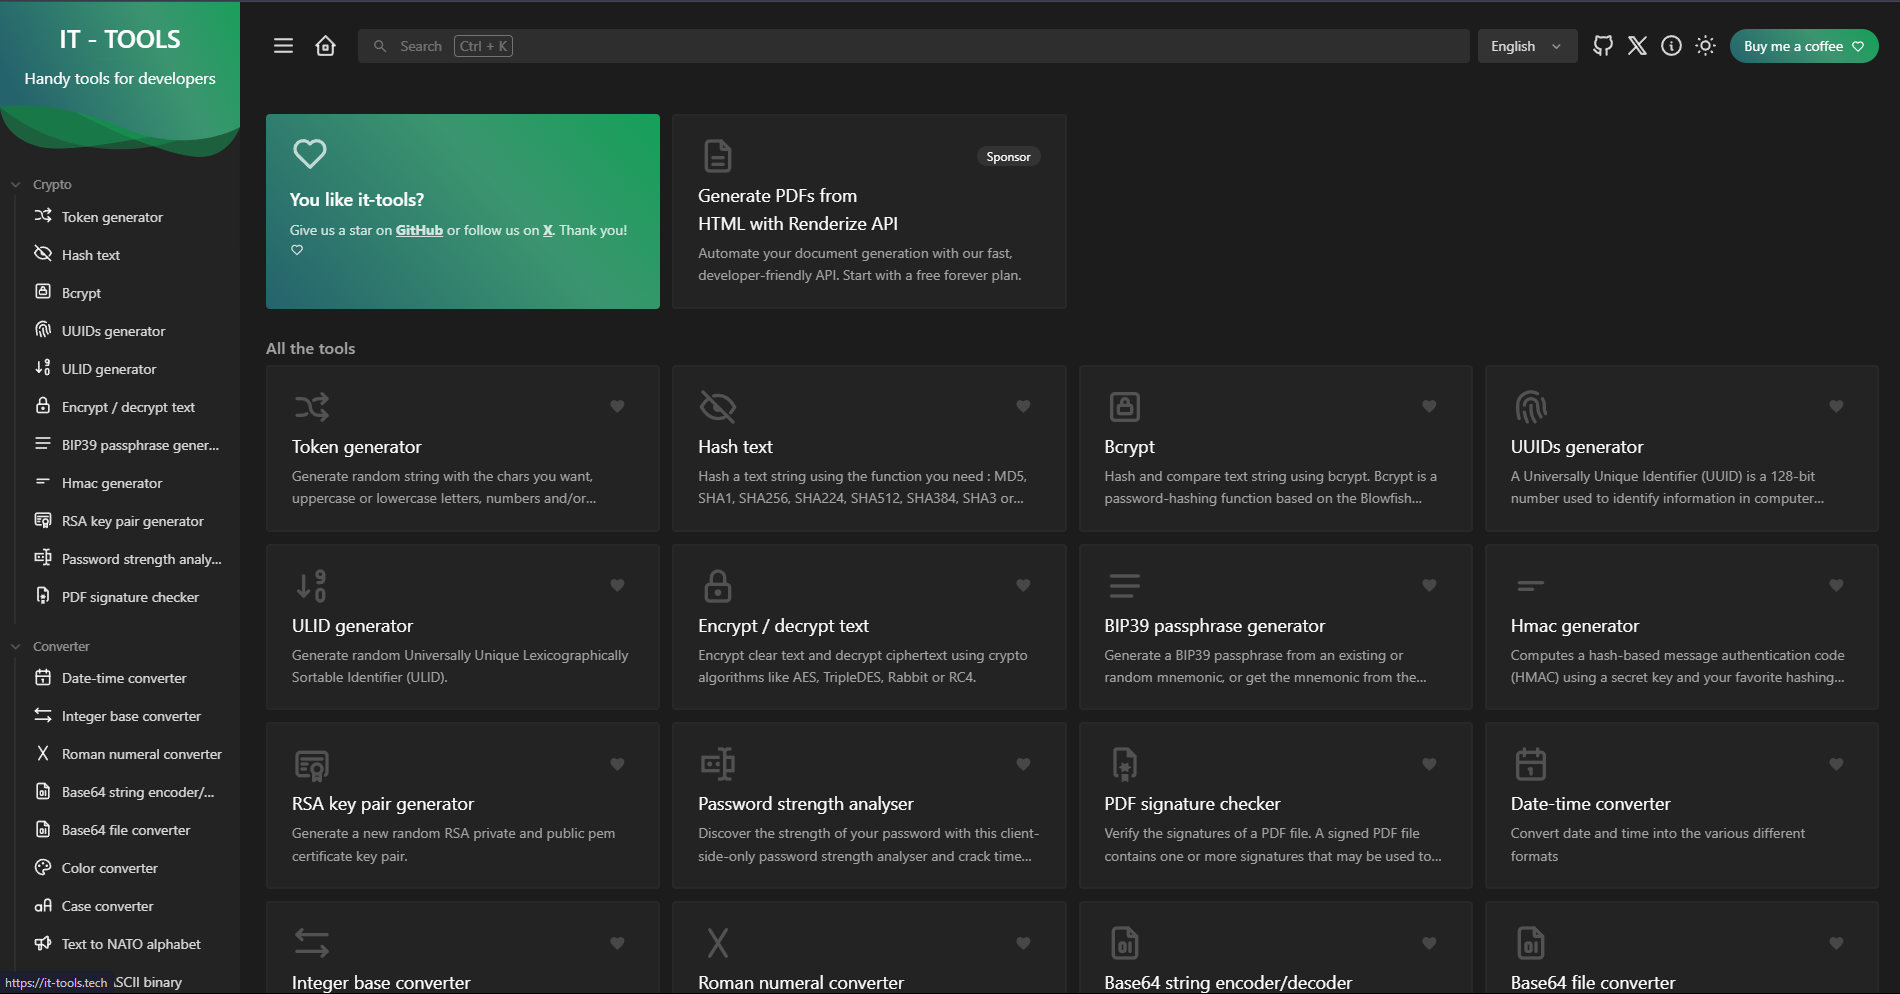This screenshot has width=1900, height=994.
Task: Click the PDF signature checker card icon
Action: click(x=1124, y=765)
